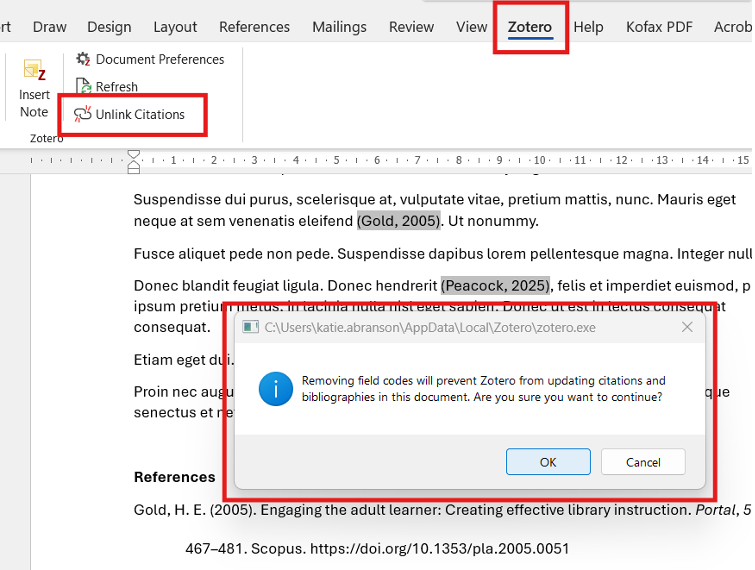Click the Insert Note icon
Screen dimensions: 755x570
34,72
